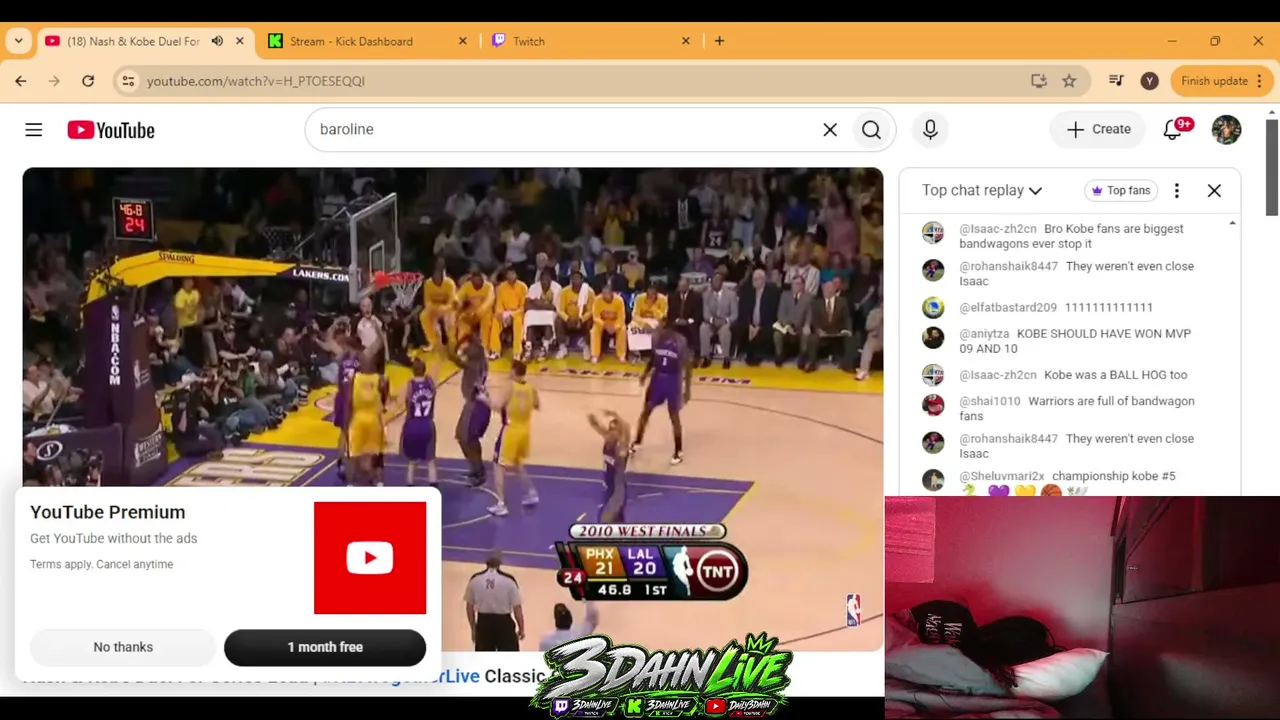Accept the 1 month free offer
This screenshot has width=1280, height=720.
(x=325, y=647)
